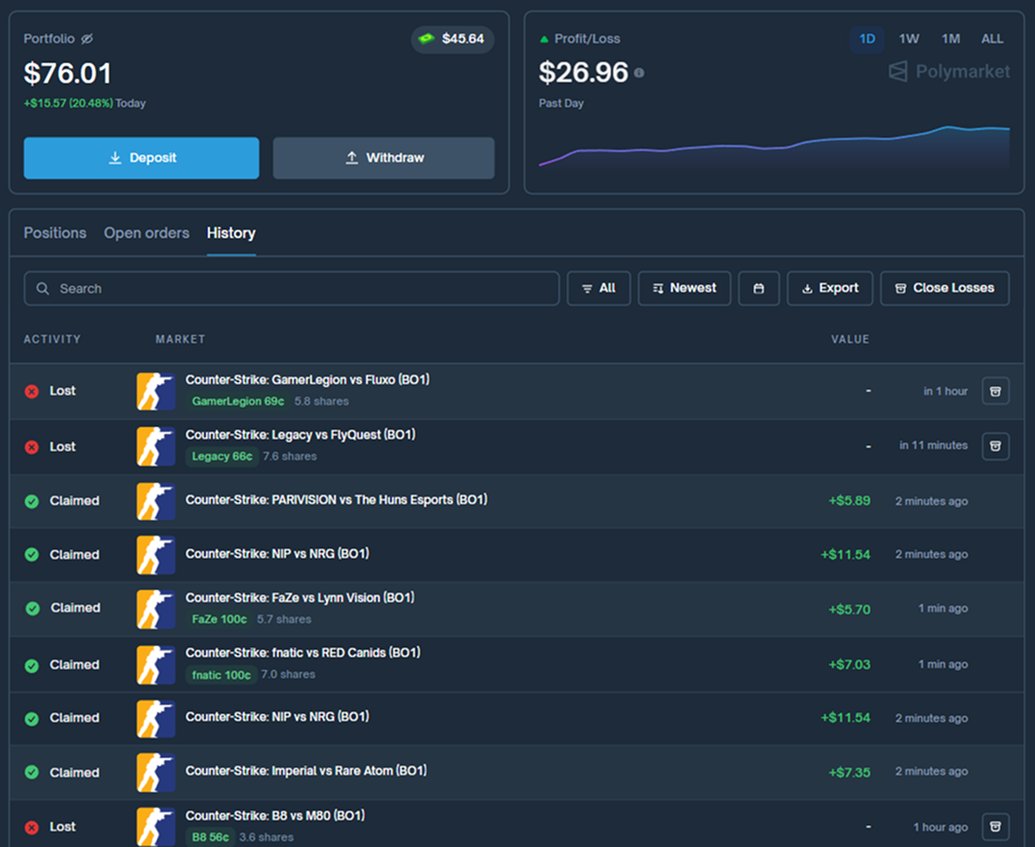Click the $76.01 portfolio total
1035x847 pixels.
(67, 73)
